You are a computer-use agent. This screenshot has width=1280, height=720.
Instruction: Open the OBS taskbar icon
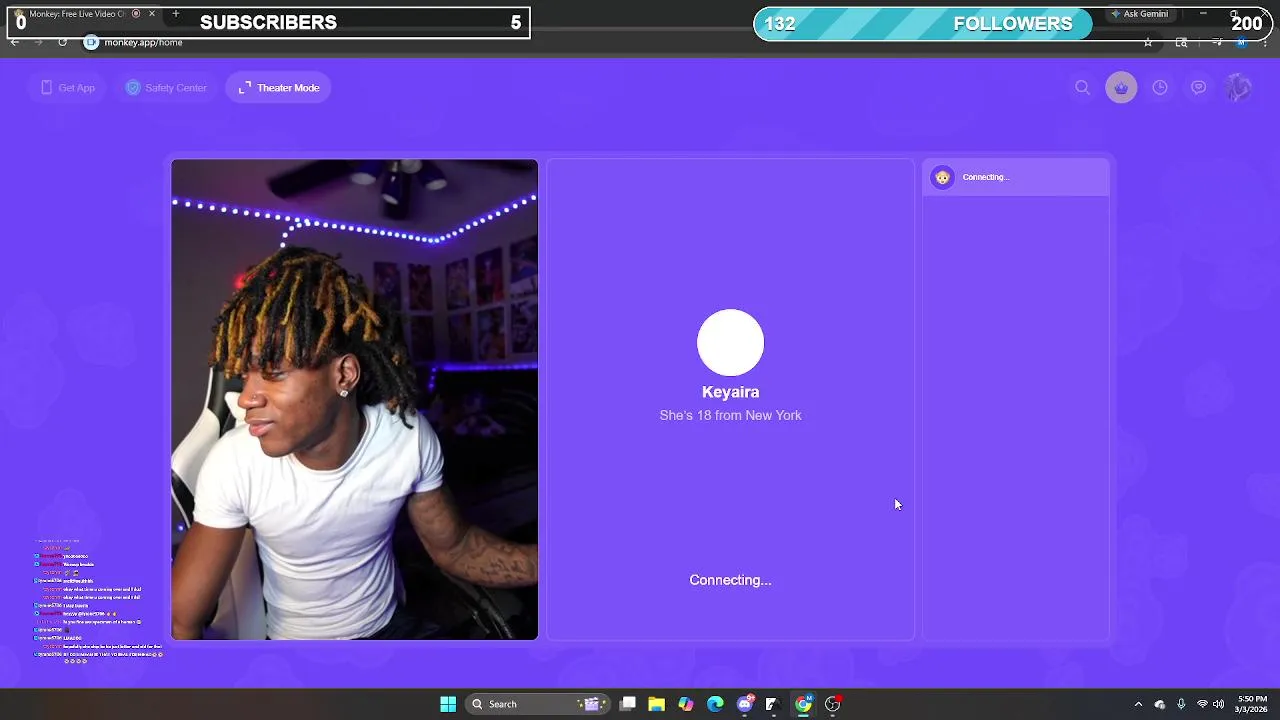[x=832, y=704]
